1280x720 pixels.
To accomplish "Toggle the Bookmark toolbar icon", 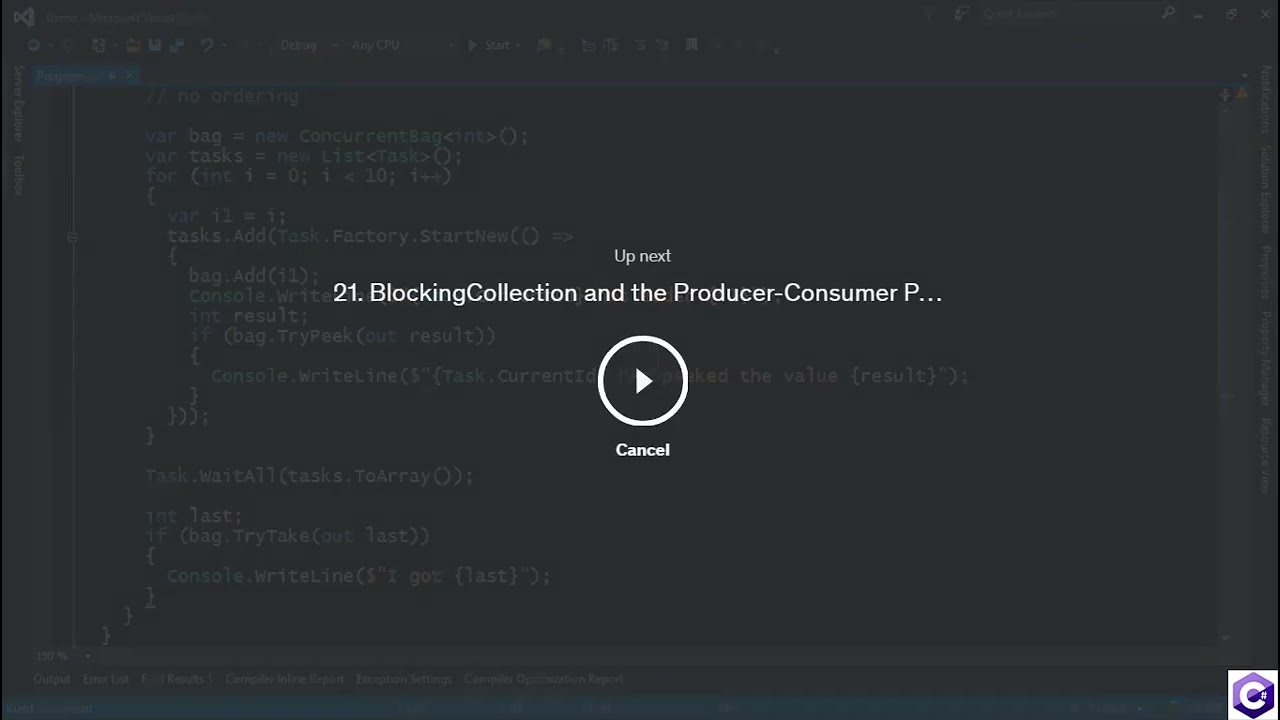I will tap(691, 45).
